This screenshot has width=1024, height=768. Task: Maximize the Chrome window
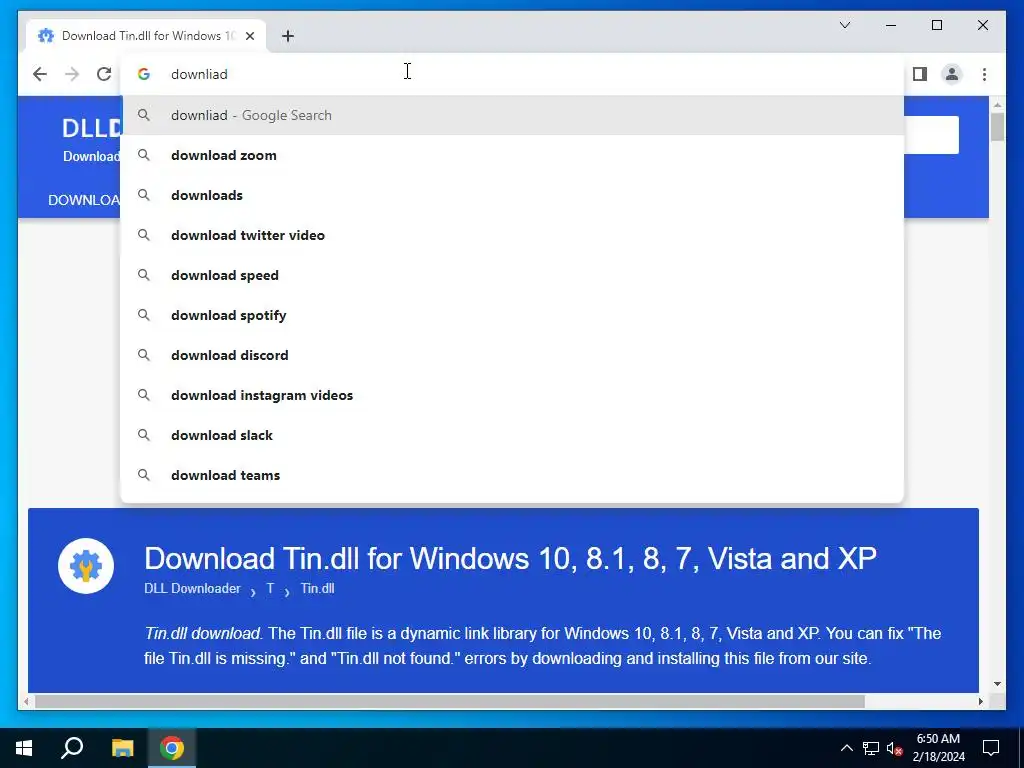(936, 25)
